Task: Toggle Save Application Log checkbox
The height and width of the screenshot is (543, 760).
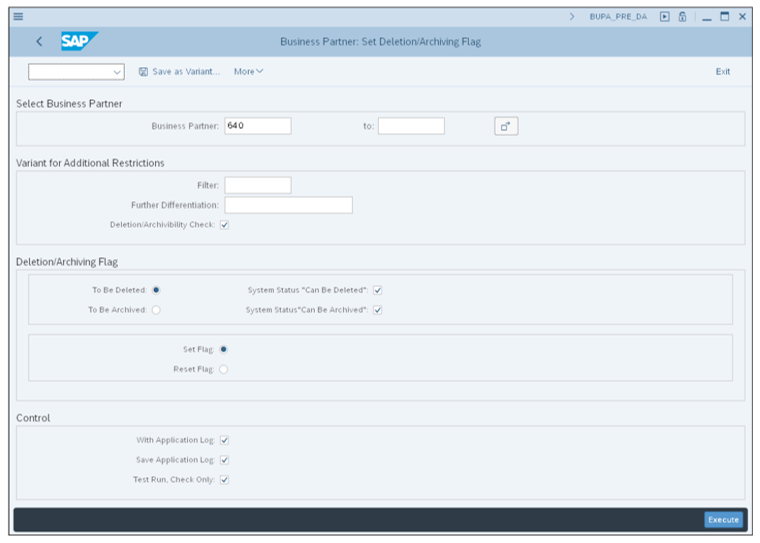Action: tap(224, 460)
